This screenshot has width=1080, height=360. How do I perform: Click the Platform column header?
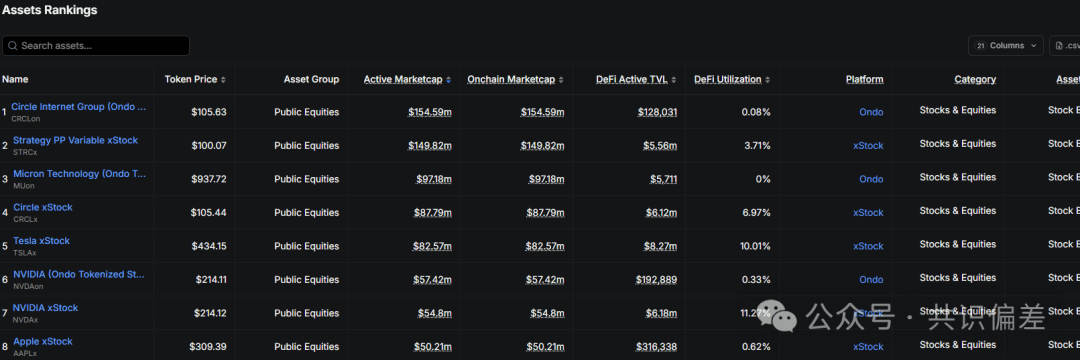click(864, 79)
